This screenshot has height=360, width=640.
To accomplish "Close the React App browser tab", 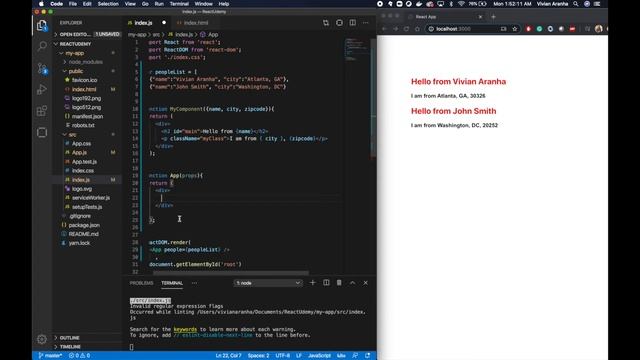I will click(x=480, y=17).
